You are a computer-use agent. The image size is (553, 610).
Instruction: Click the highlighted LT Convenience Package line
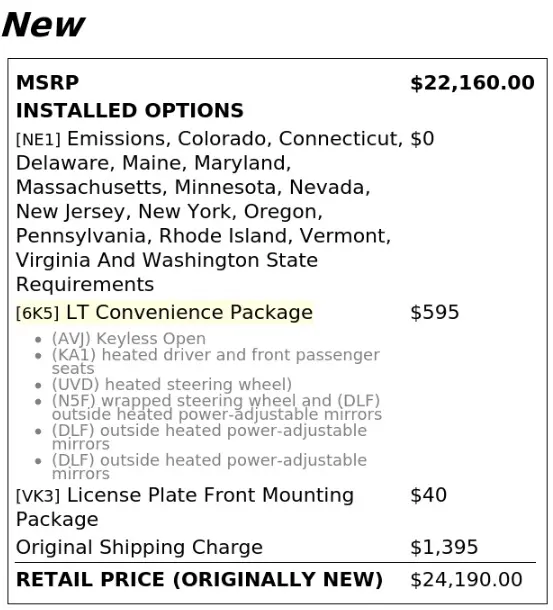click(x=164, y=312)
